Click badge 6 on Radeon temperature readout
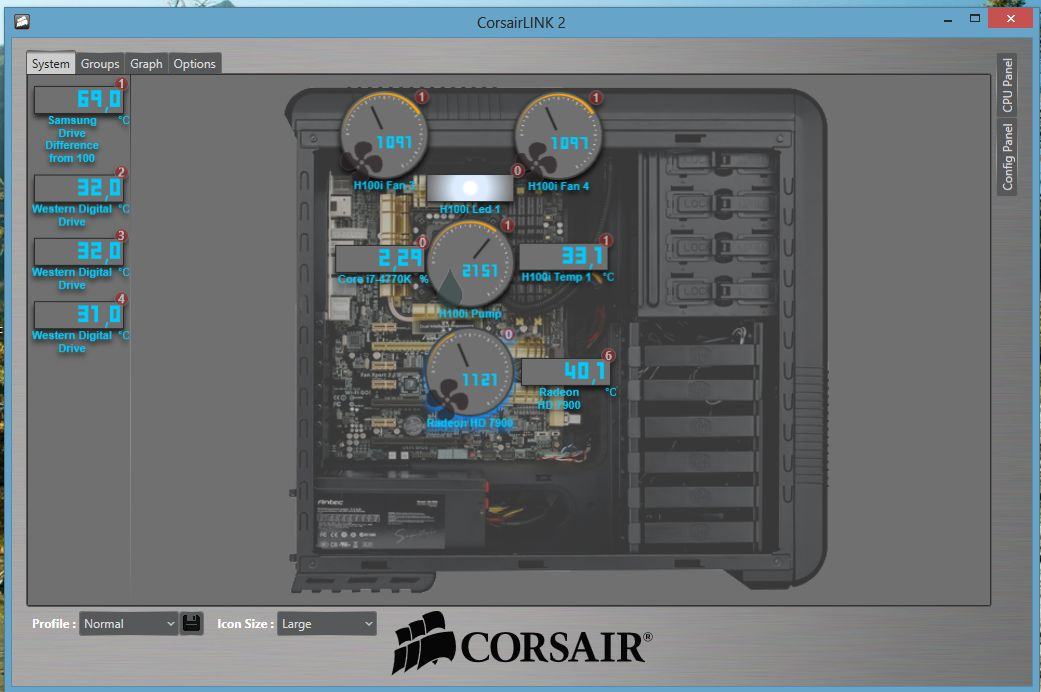The width and height of the screenshot is (1041, 692). pyautogui.click(x=608, y=355)
